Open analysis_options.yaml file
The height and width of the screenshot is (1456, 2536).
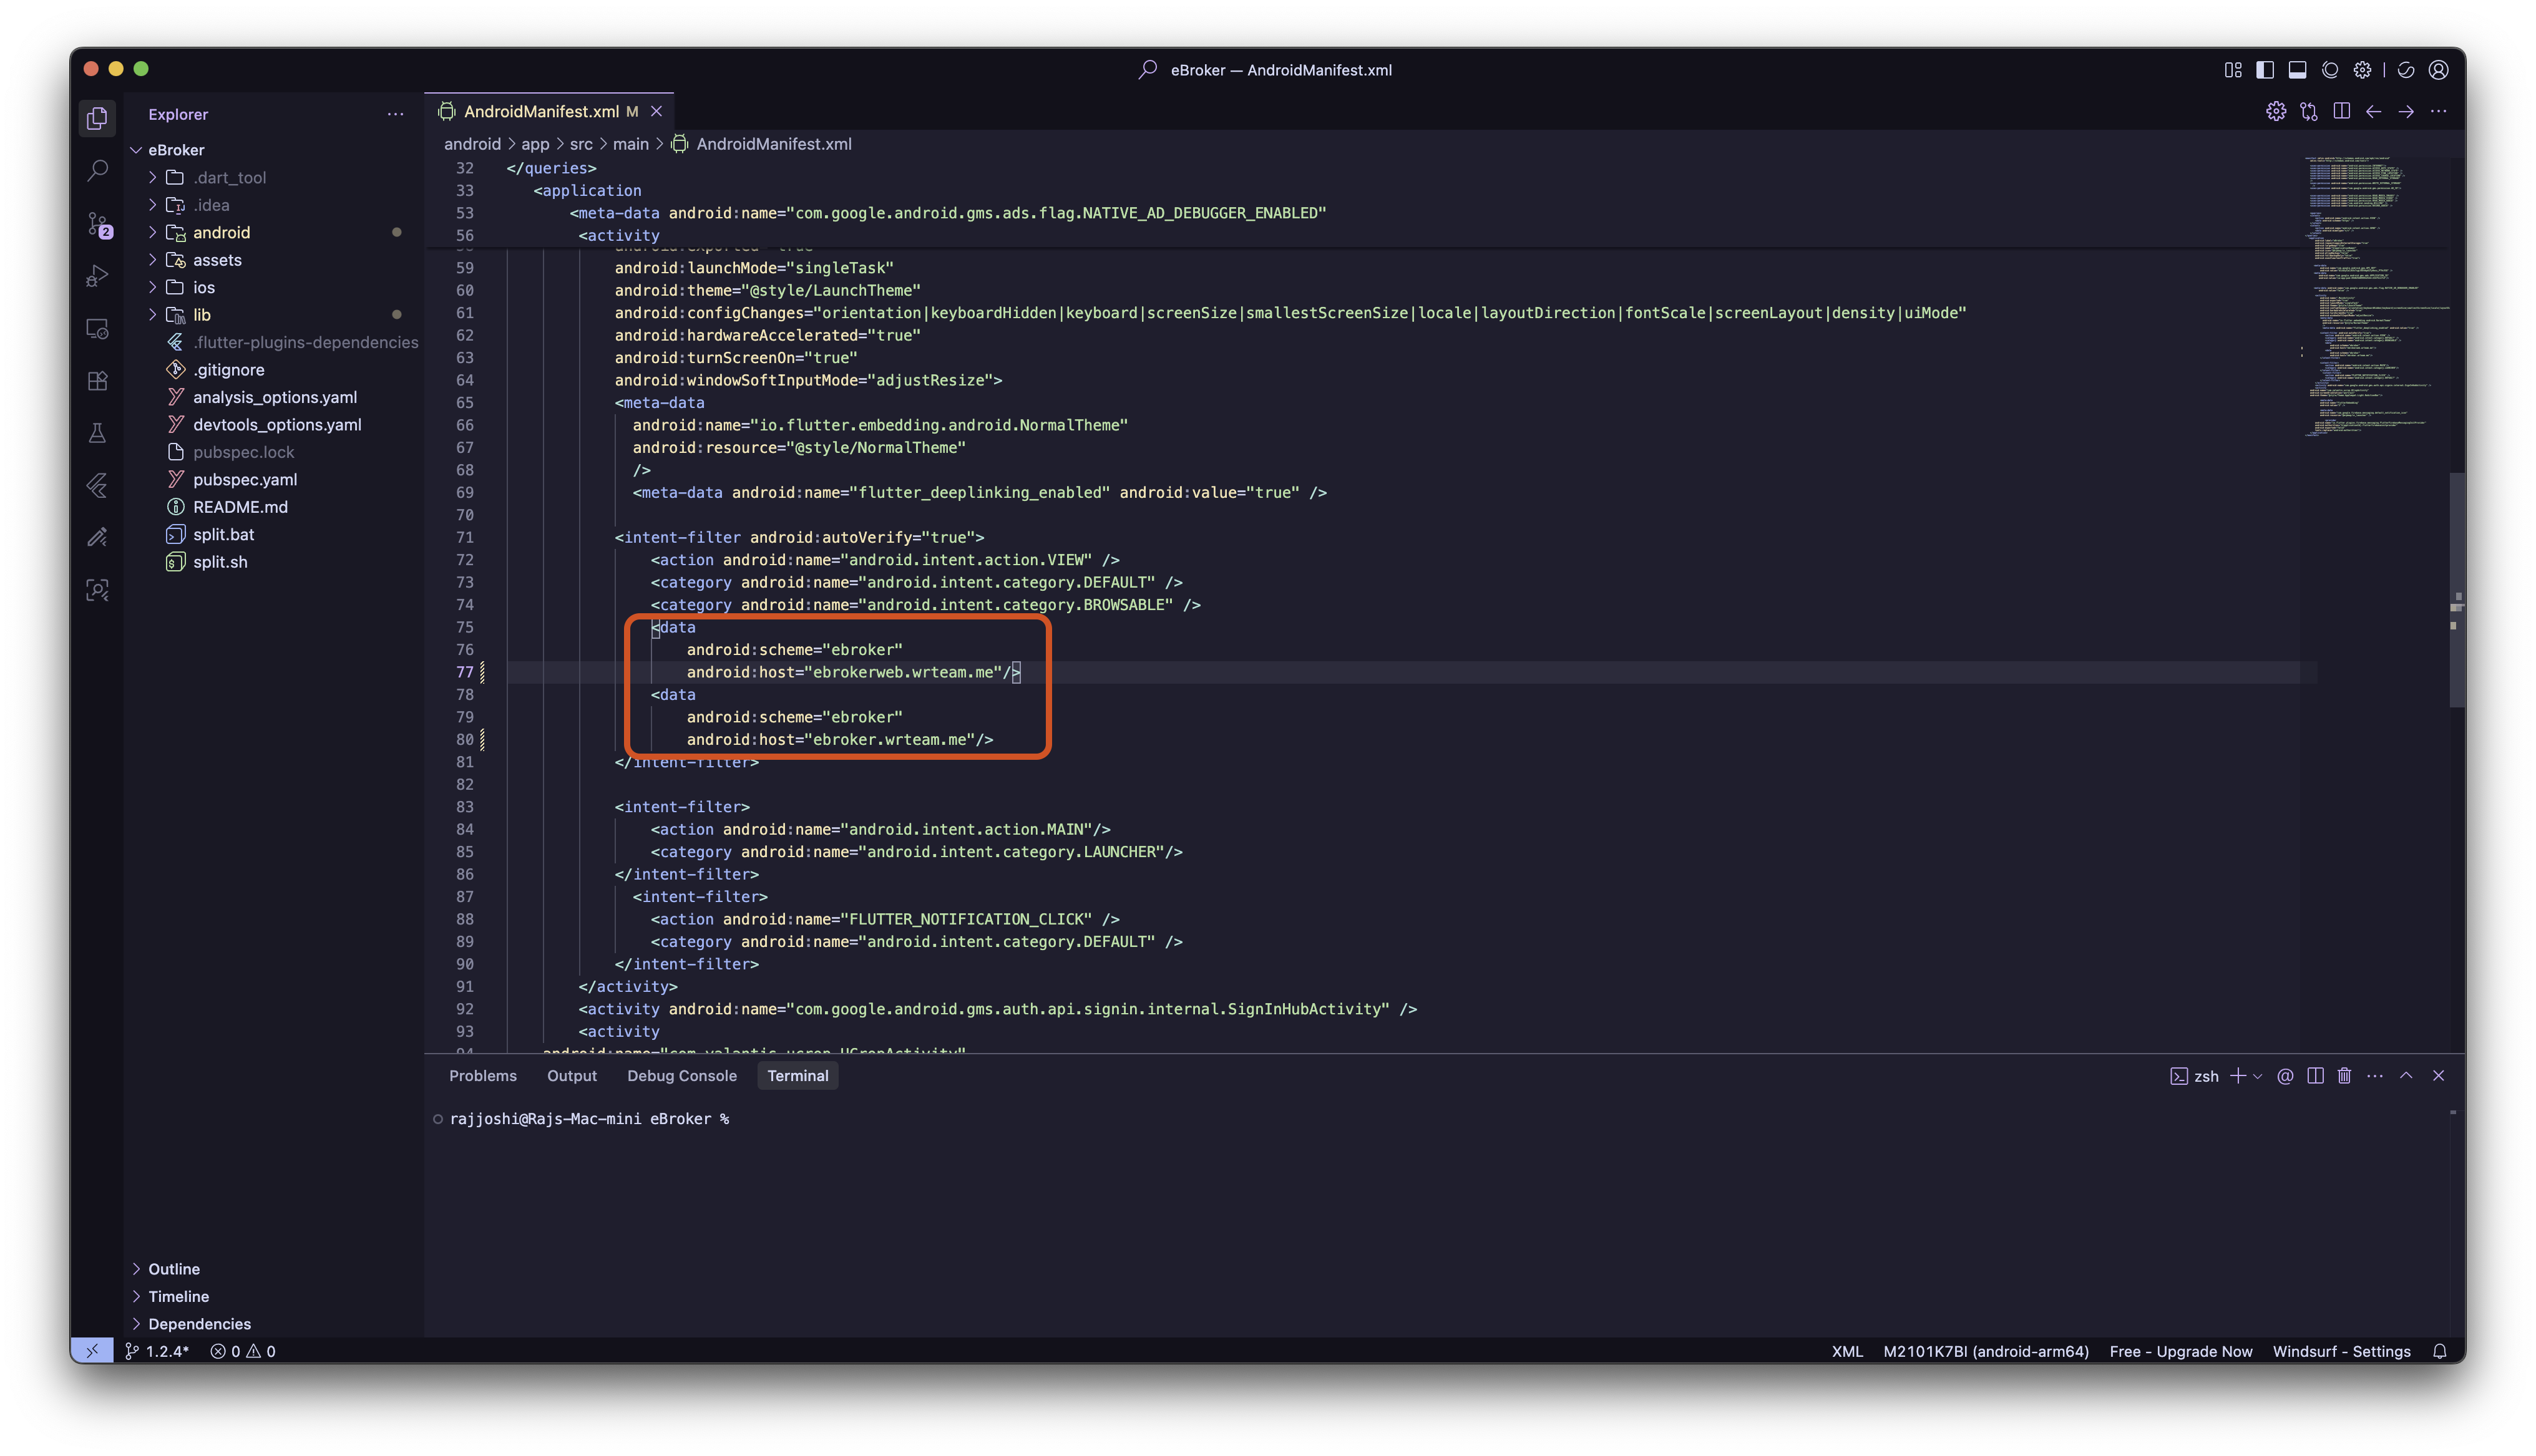275,397
